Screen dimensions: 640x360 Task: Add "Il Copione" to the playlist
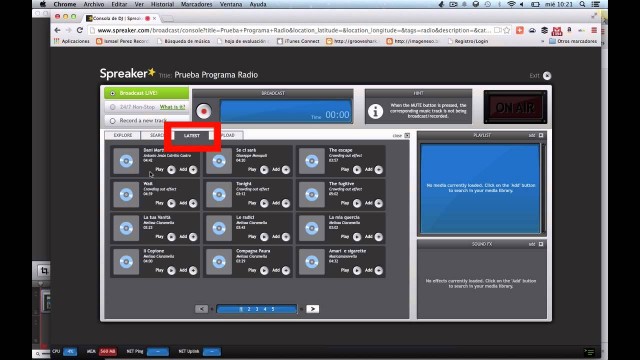click(x=193, y=270)
